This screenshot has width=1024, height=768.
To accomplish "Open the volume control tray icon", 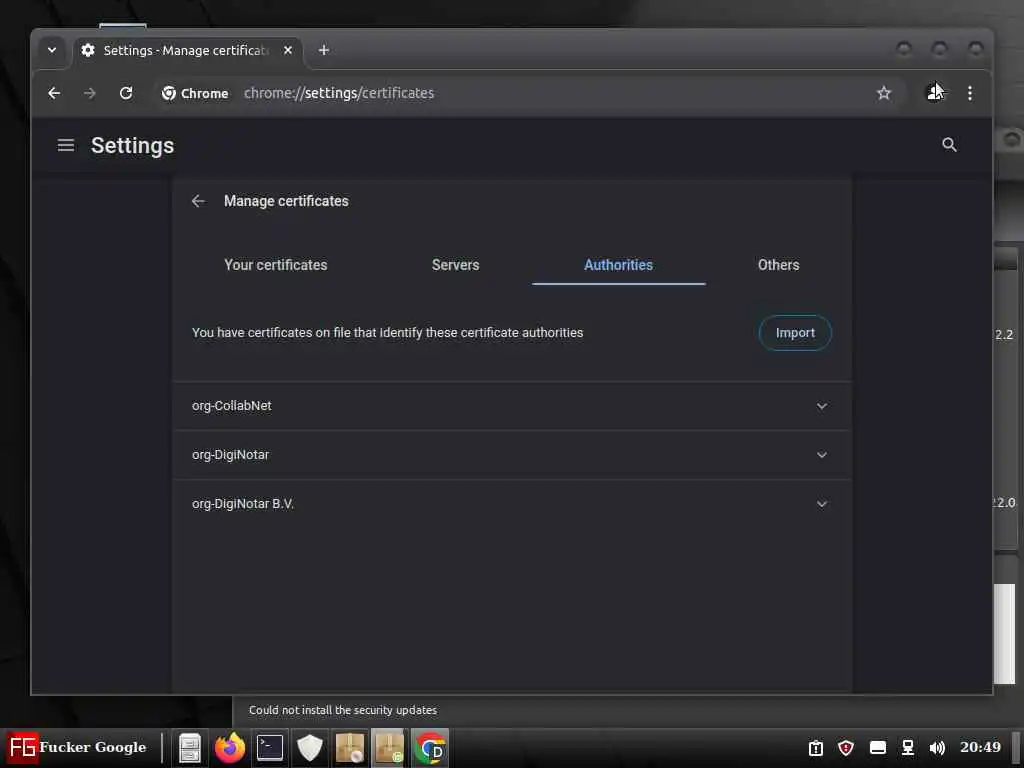I will [937, 748].
